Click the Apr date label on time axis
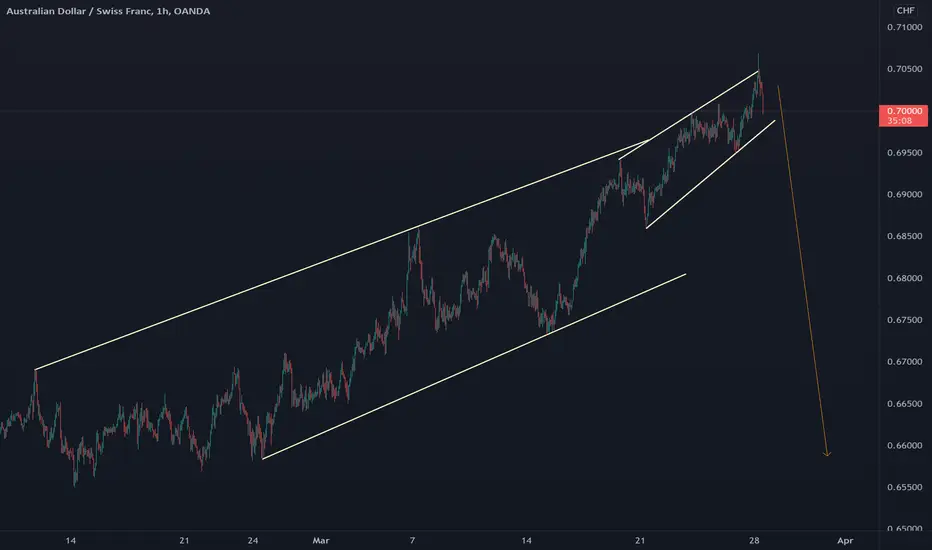Screen dimensions: 932x550 (845, 540)
